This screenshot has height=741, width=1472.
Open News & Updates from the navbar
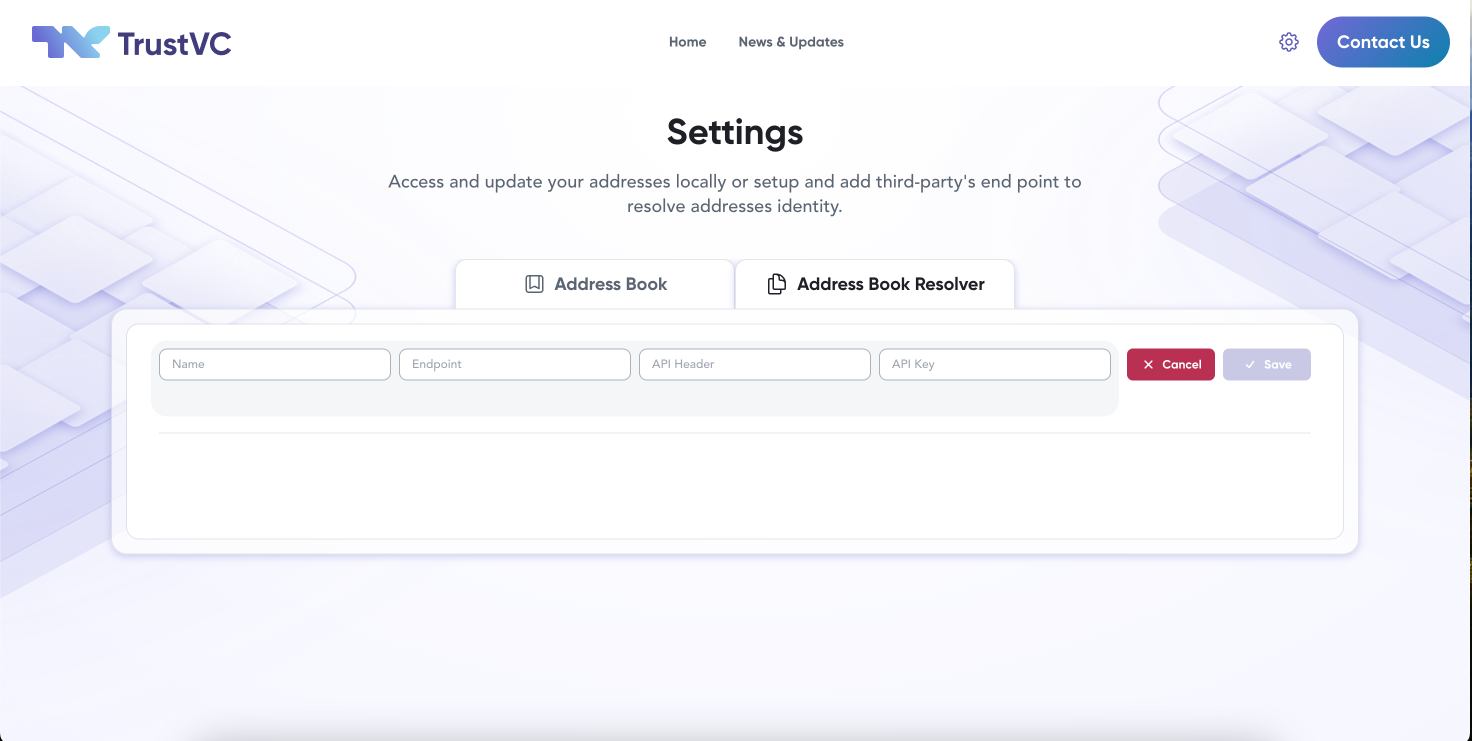[x=791, y=42]
